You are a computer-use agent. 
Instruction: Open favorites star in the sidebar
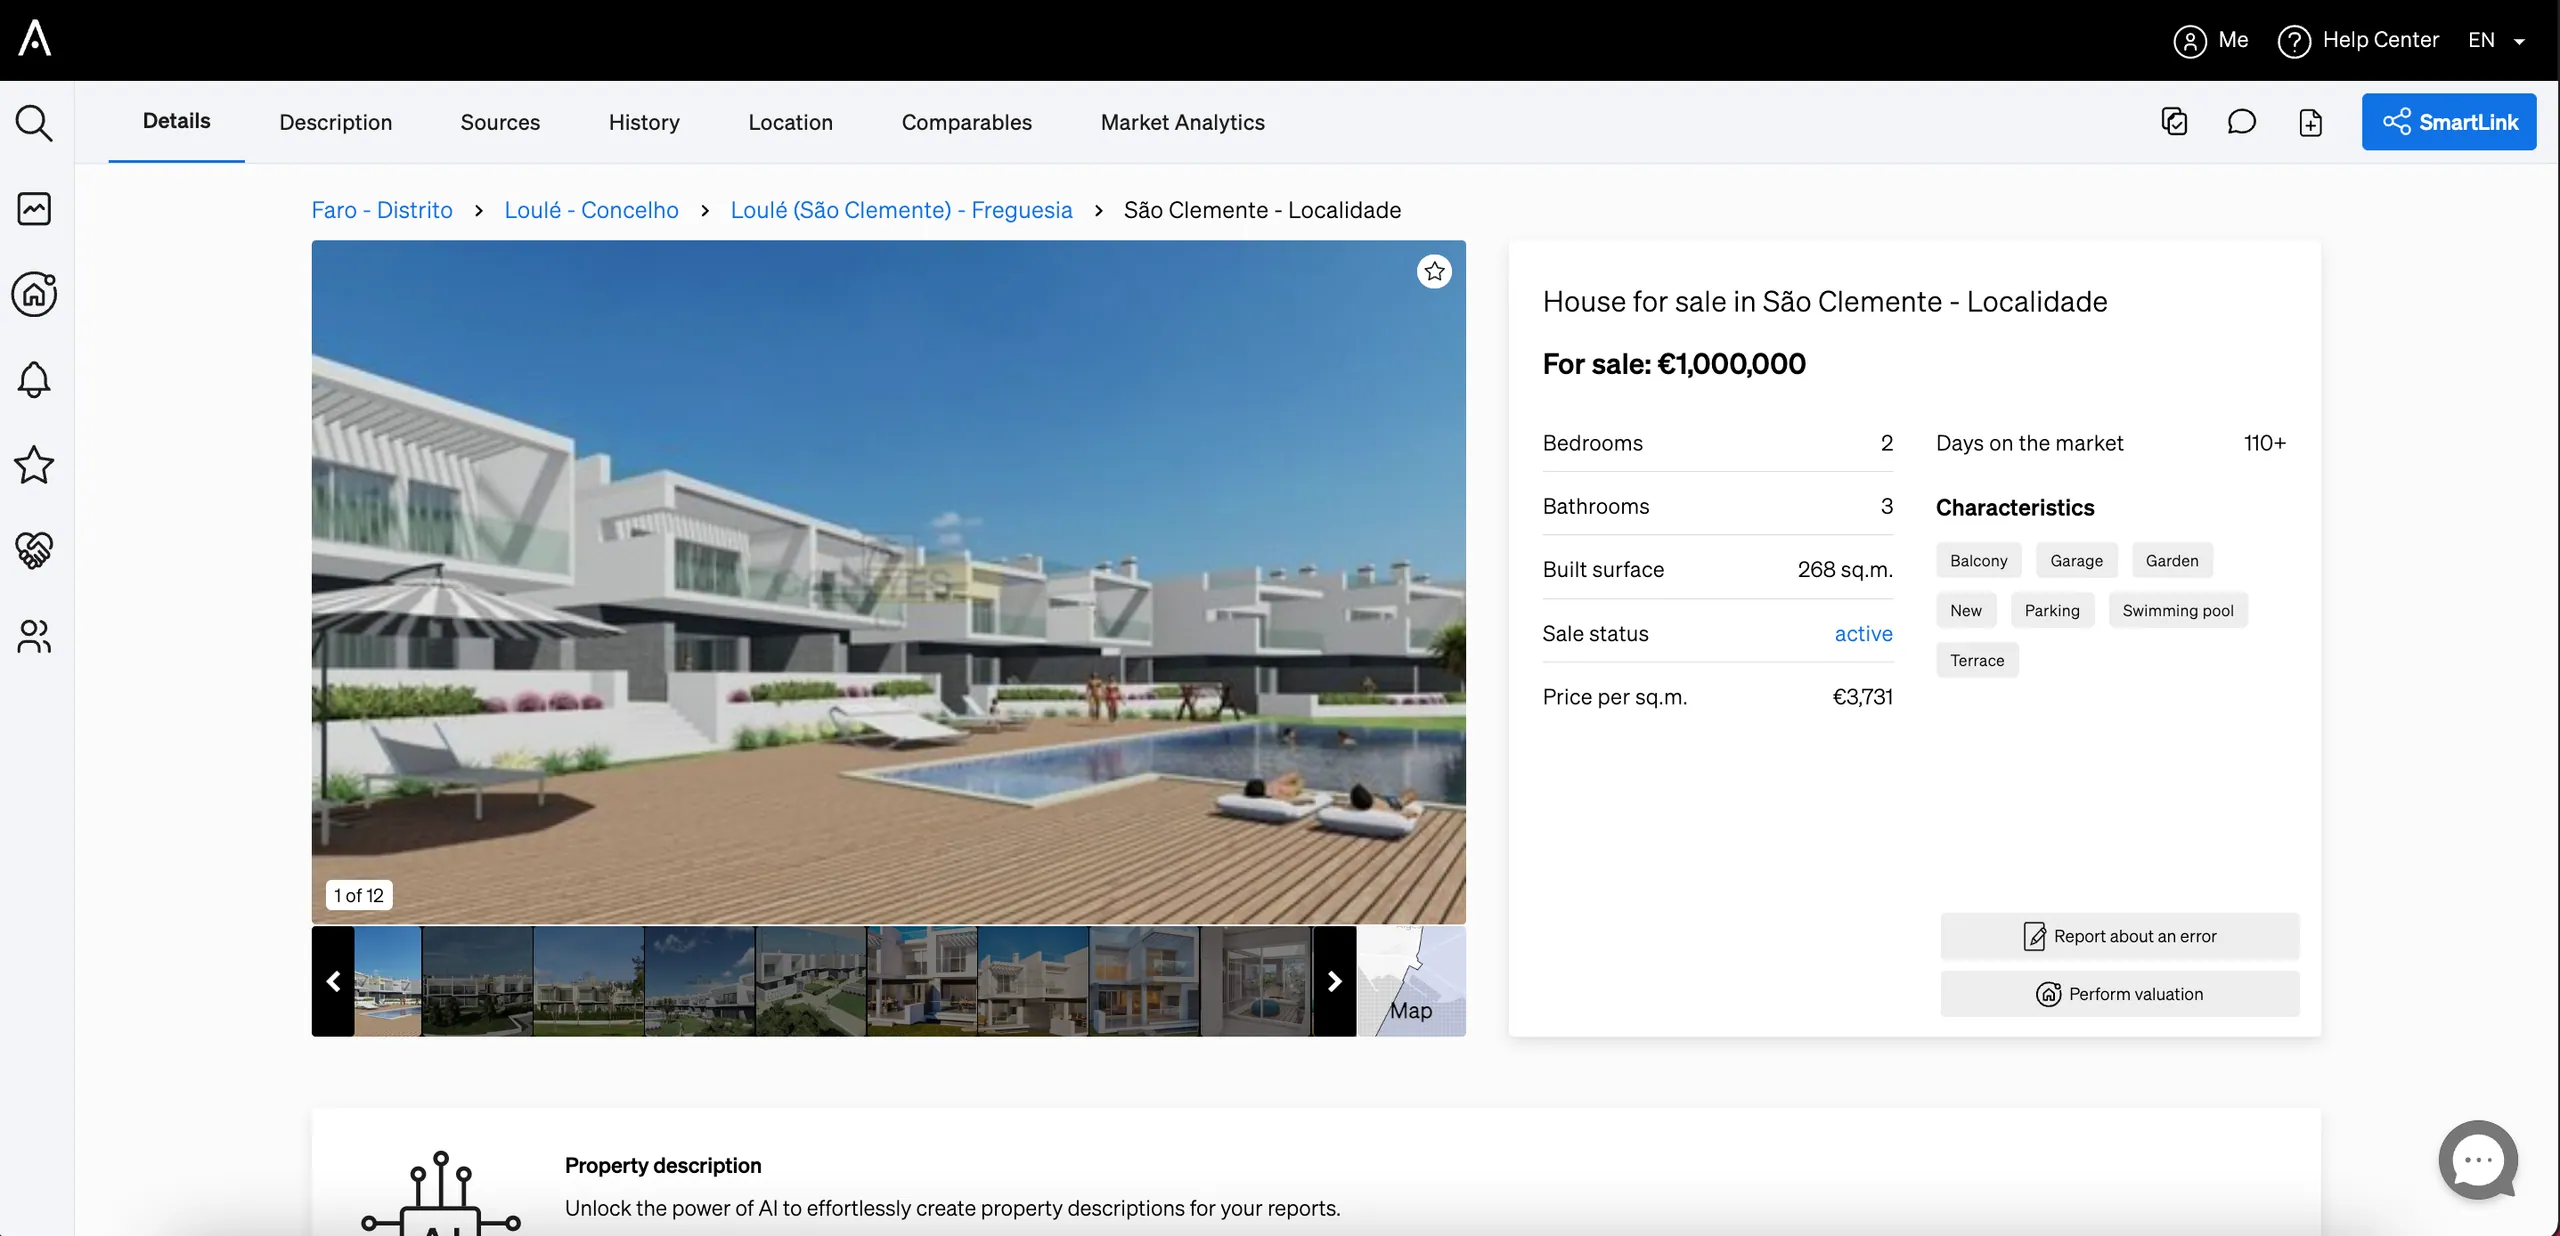[x=34, y=464]
